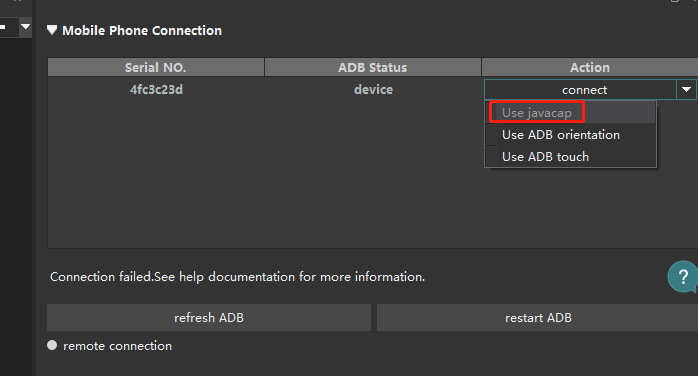Click the connect button for device 4fc3c23d
Image resolution: width=698 pixels, height=376 pixels.
pyautogui.click(x=580, y=90)
